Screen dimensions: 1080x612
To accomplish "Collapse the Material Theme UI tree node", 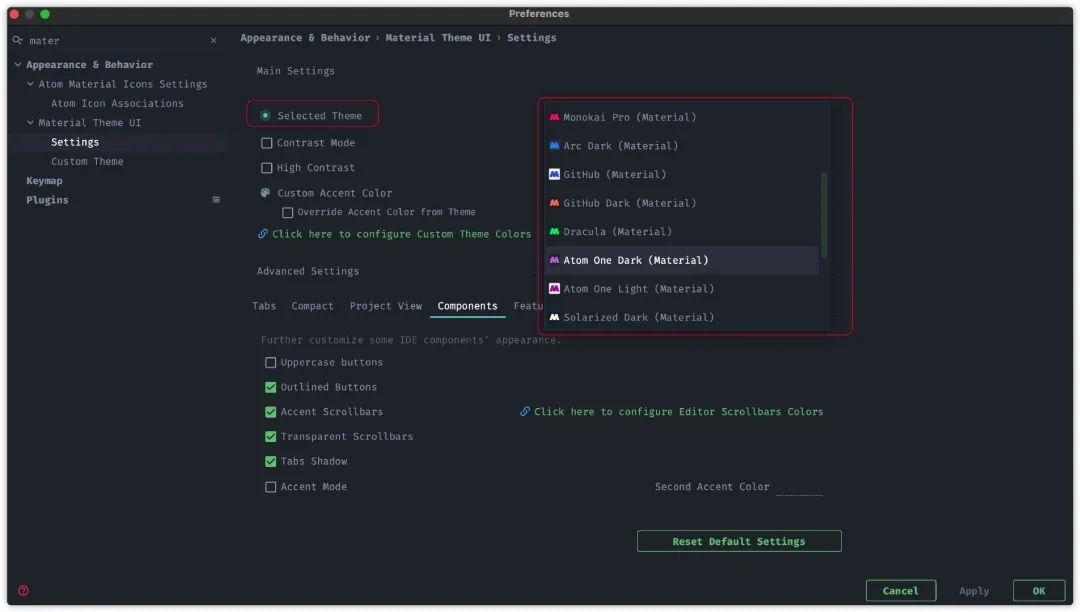I will click(30, 123).
